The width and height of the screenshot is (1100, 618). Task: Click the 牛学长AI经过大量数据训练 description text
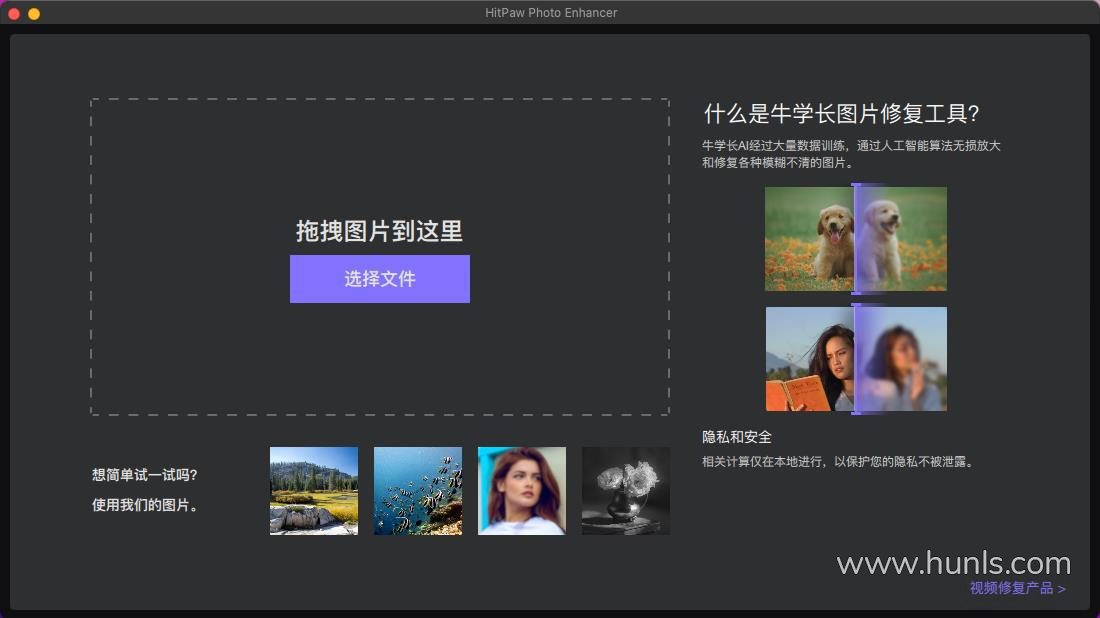[x=851, y=154]
